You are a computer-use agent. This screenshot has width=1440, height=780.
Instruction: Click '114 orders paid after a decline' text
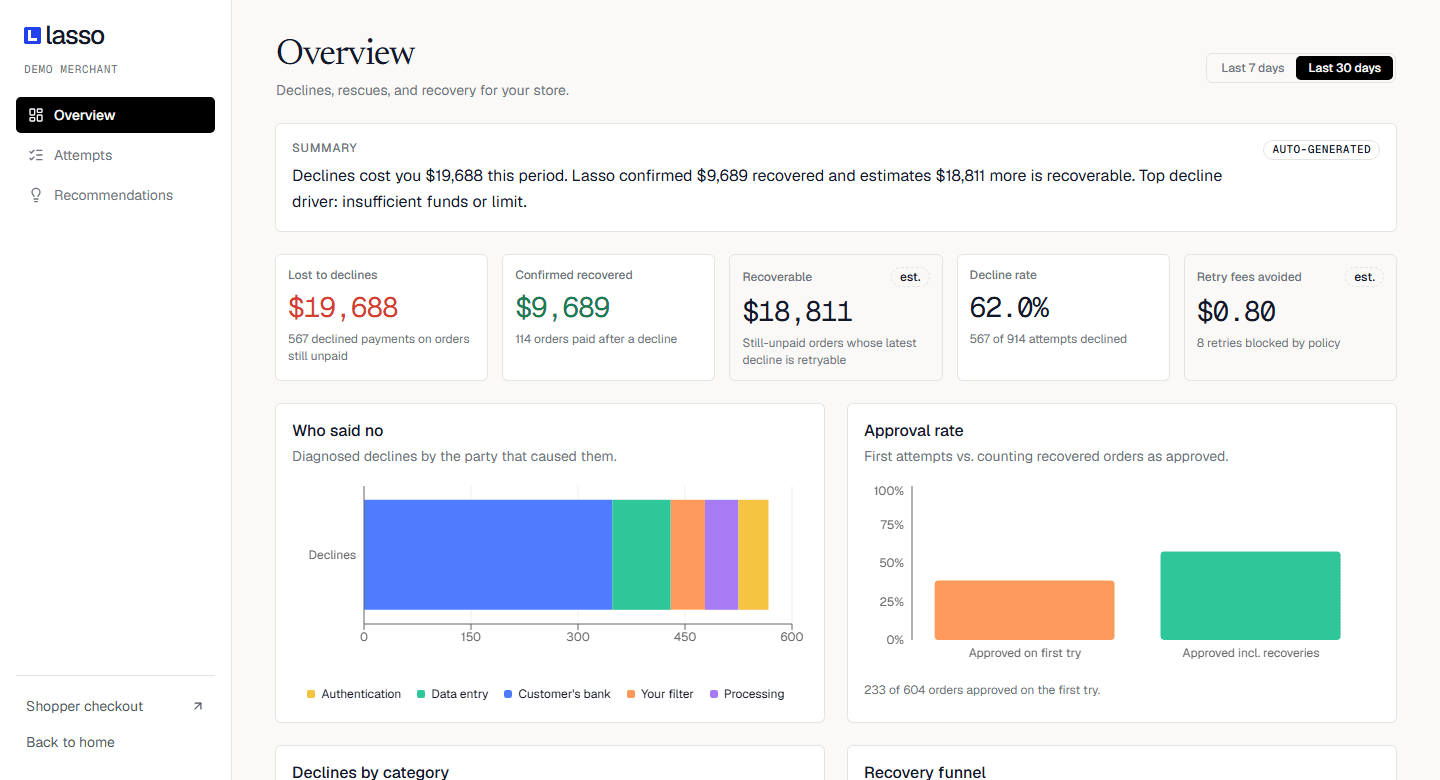(596, 339)
